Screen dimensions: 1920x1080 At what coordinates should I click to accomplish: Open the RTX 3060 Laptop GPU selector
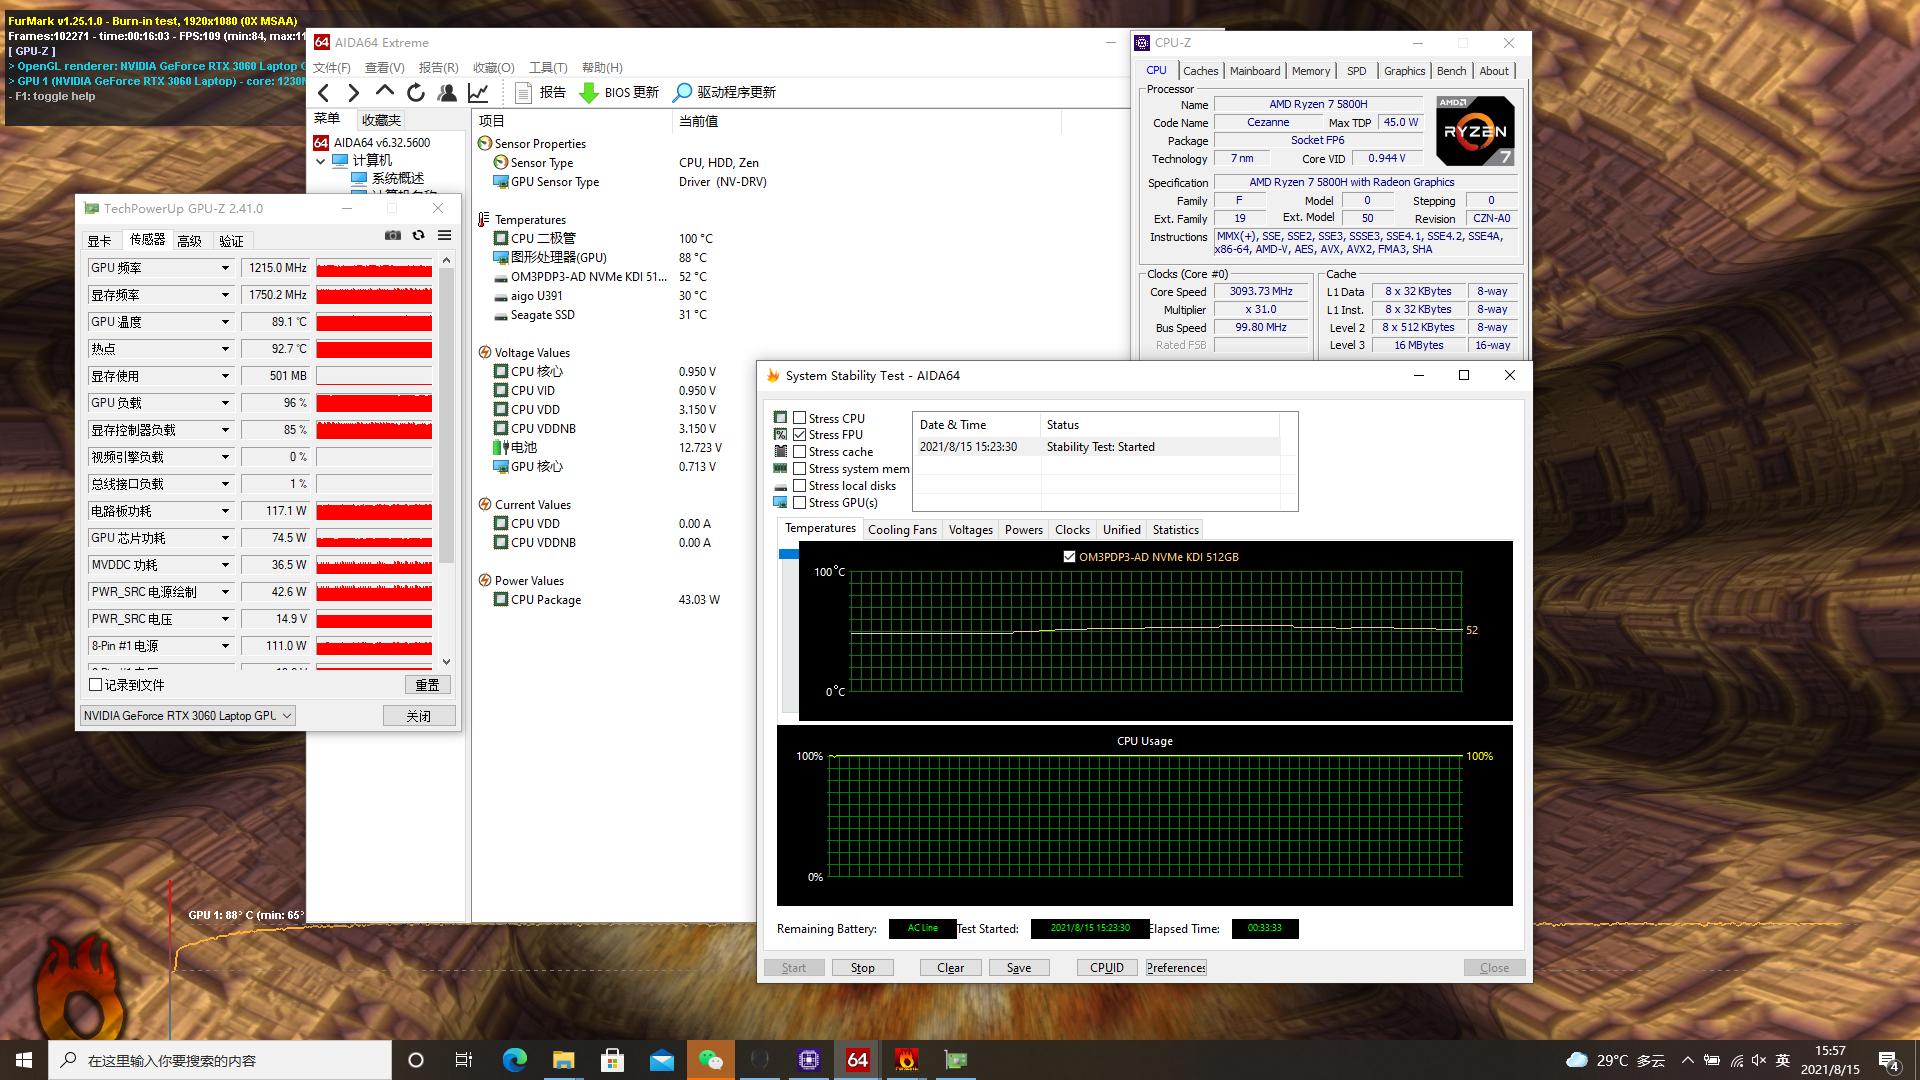188,716
